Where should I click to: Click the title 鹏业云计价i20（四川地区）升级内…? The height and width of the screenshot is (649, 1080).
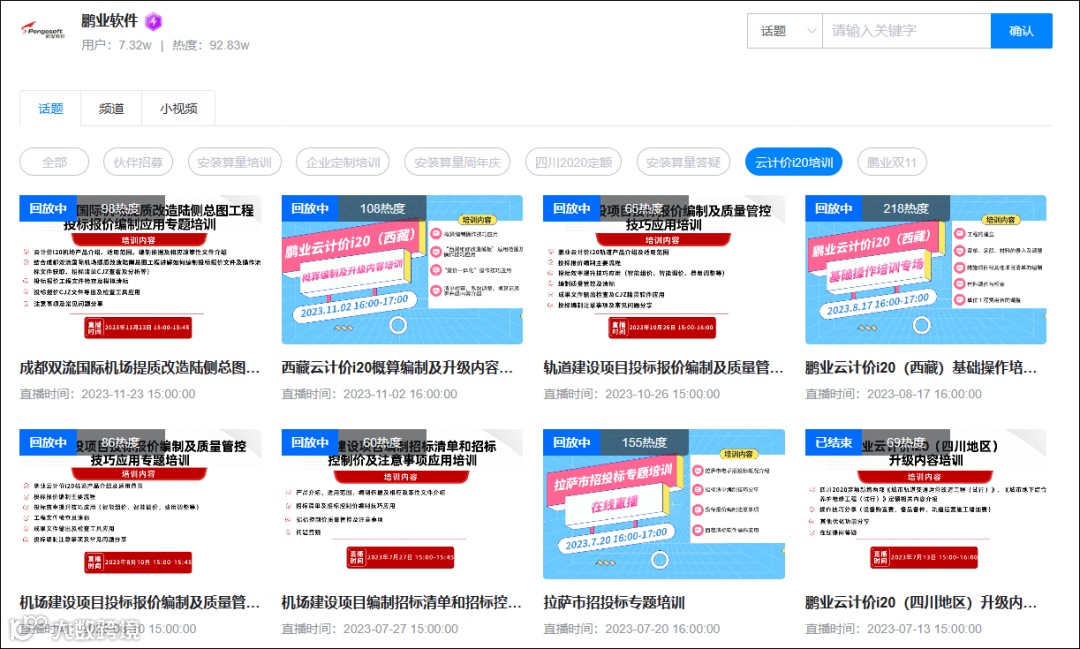click(921, 602)
